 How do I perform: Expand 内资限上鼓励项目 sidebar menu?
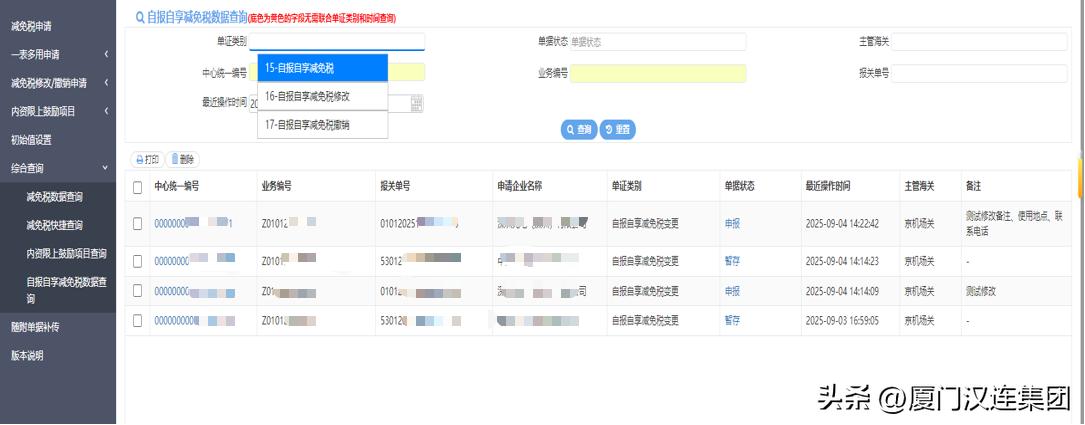(x=58, y=111)
